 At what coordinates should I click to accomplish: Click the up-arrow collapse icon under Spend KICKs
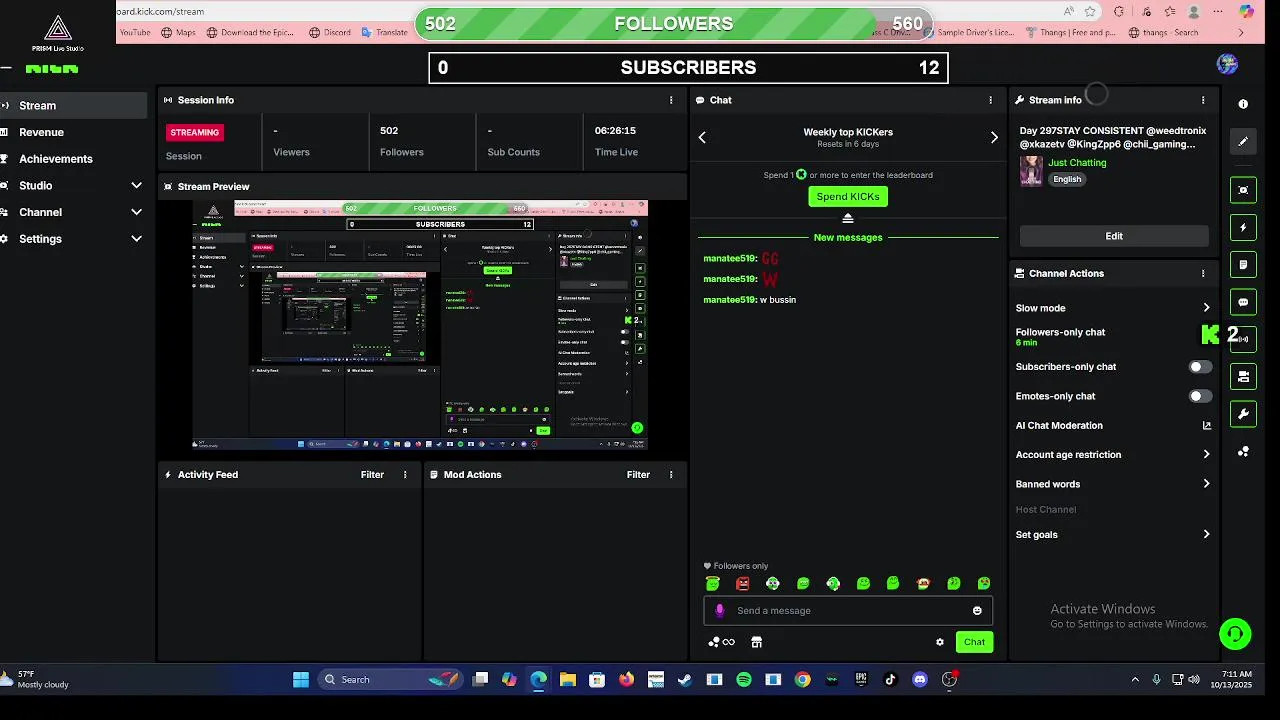(x=848, y=218)
